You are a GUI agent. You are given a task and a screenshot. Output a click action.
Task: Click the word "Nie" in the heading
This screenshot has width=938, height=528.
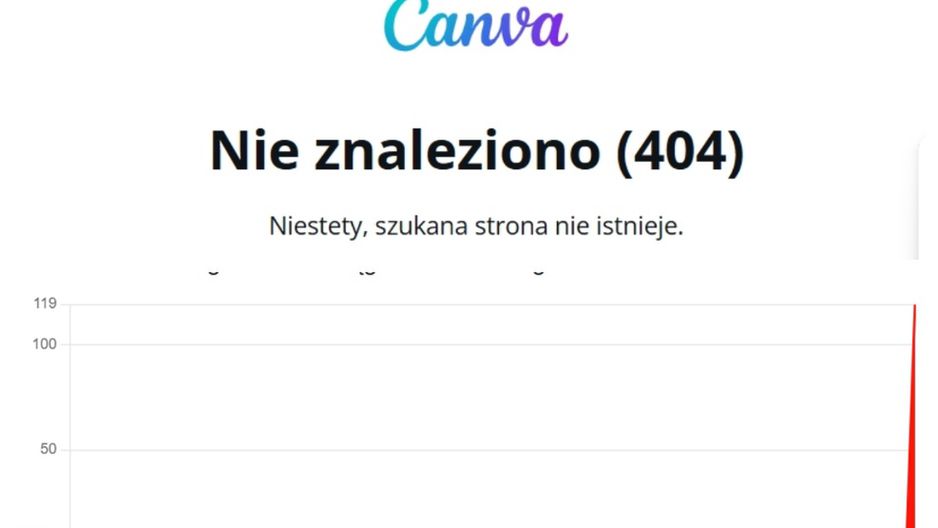pos(254,151)
